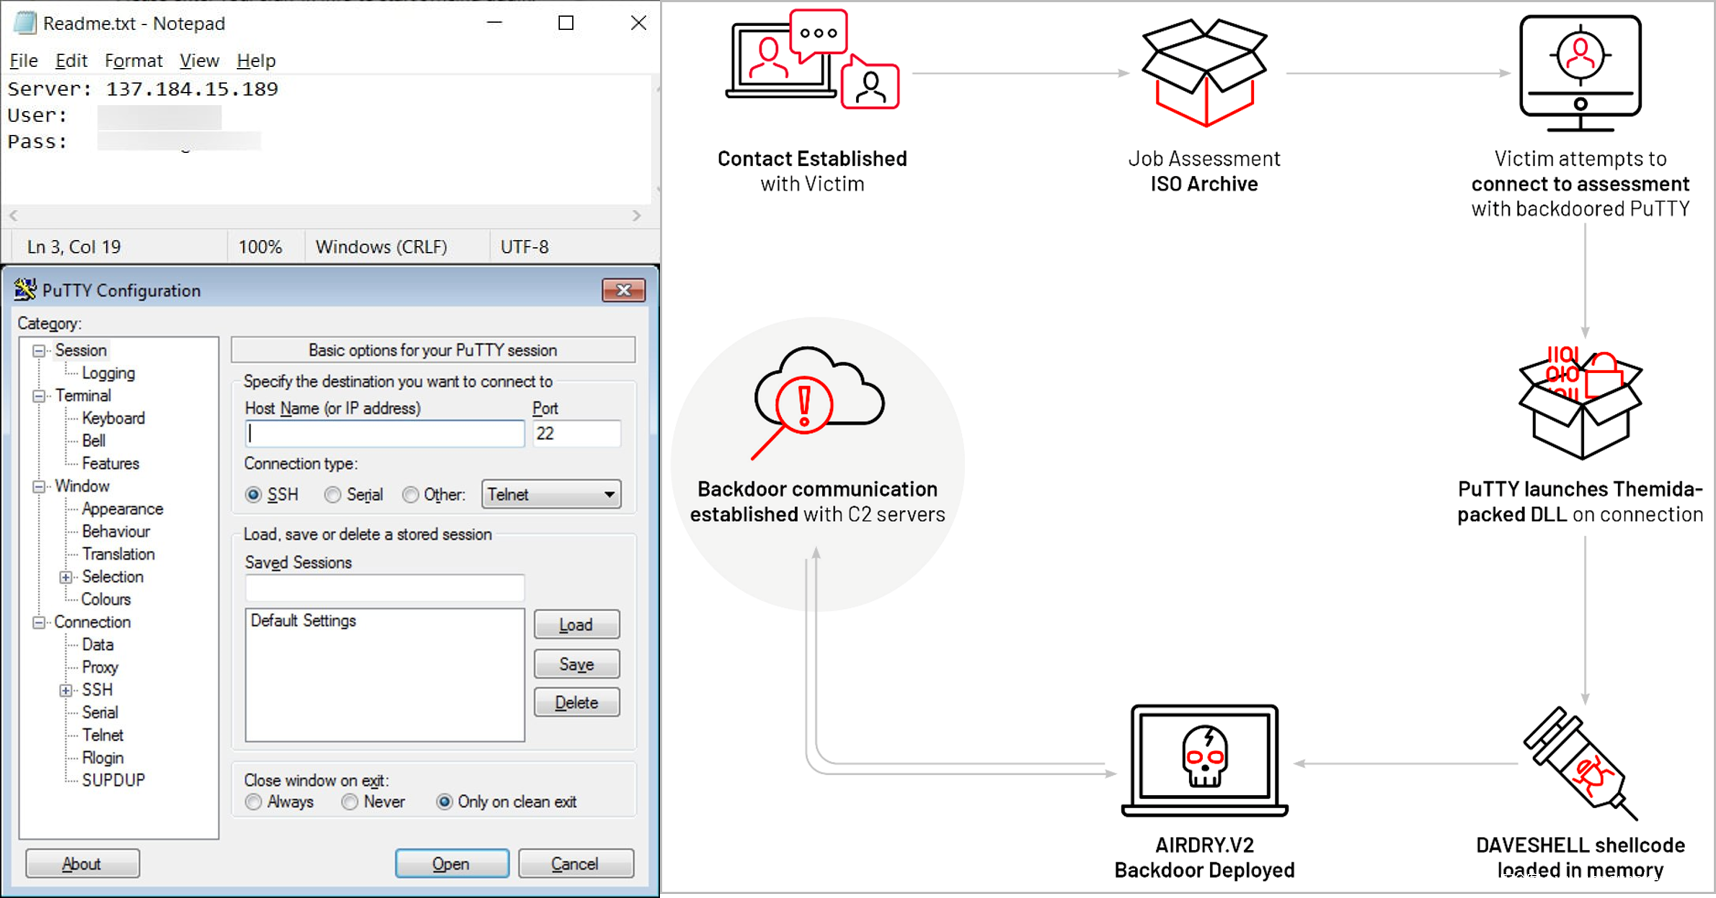Collapse the Terminal tree node
Screen dimensions: 1716x898
click(x=39, y=396)
